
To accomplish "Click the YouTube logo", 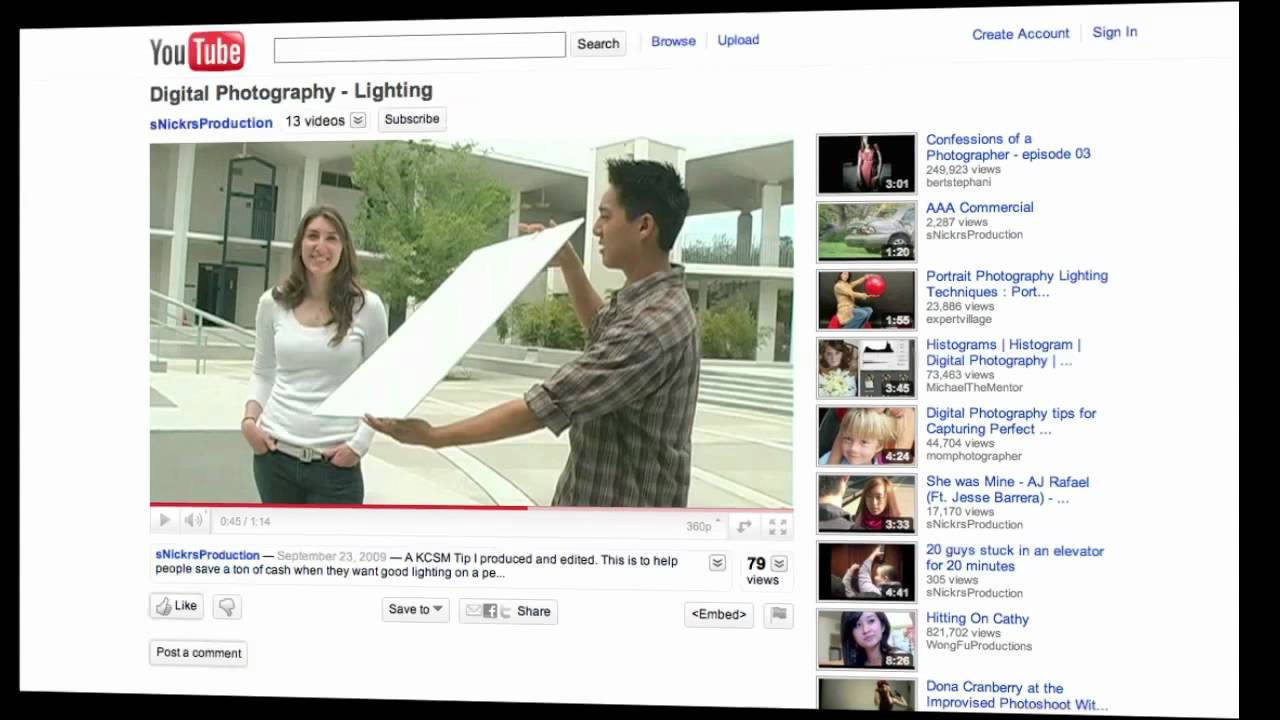I will (x=197, y=51).
